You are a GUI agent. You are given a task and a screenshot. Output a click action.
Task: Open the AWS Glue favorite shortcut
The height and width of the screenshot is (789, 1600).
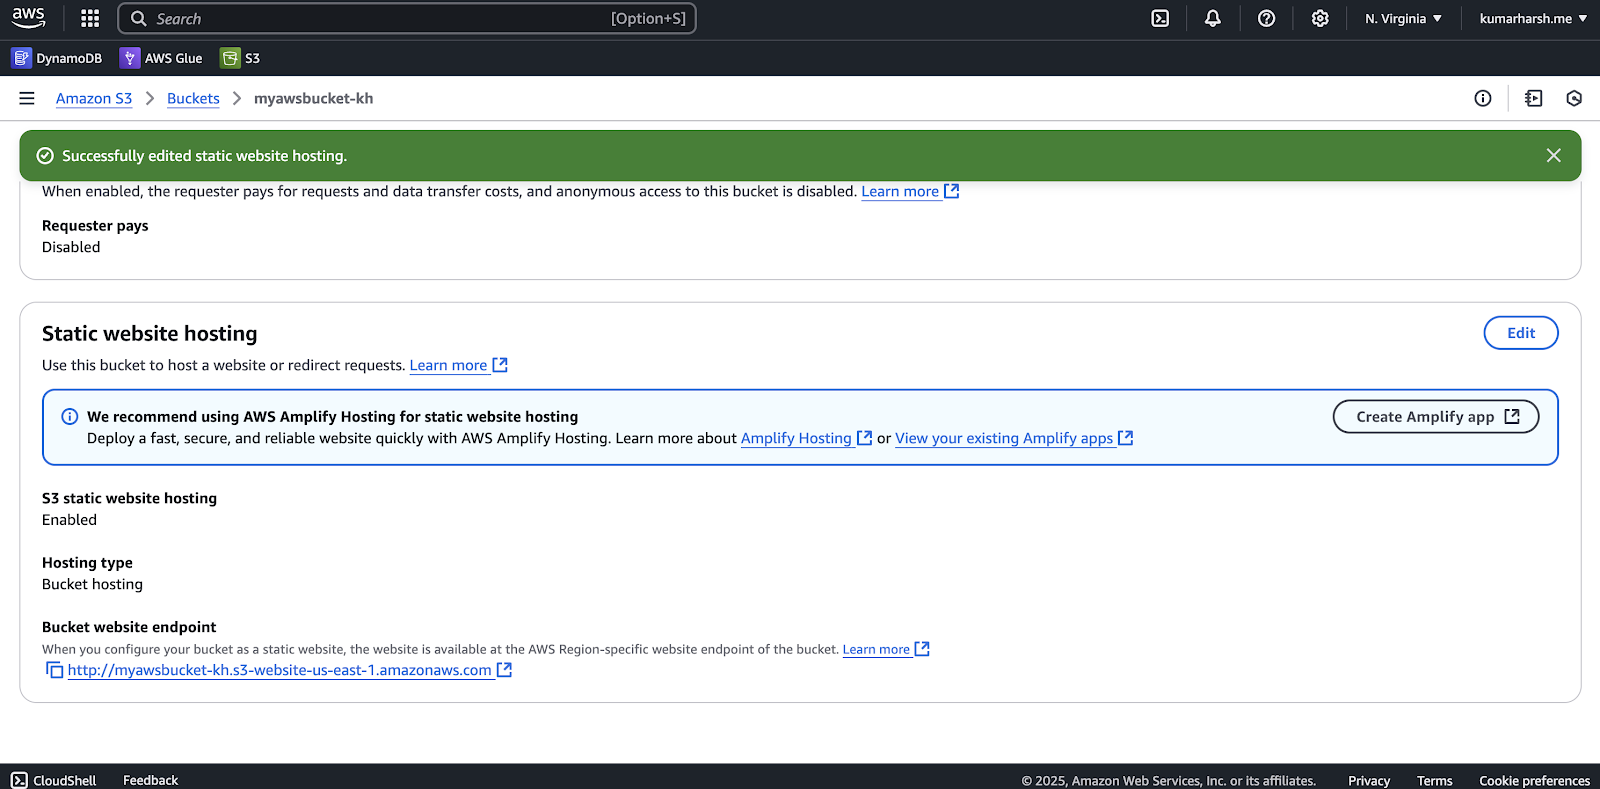[x=161, y=58]
